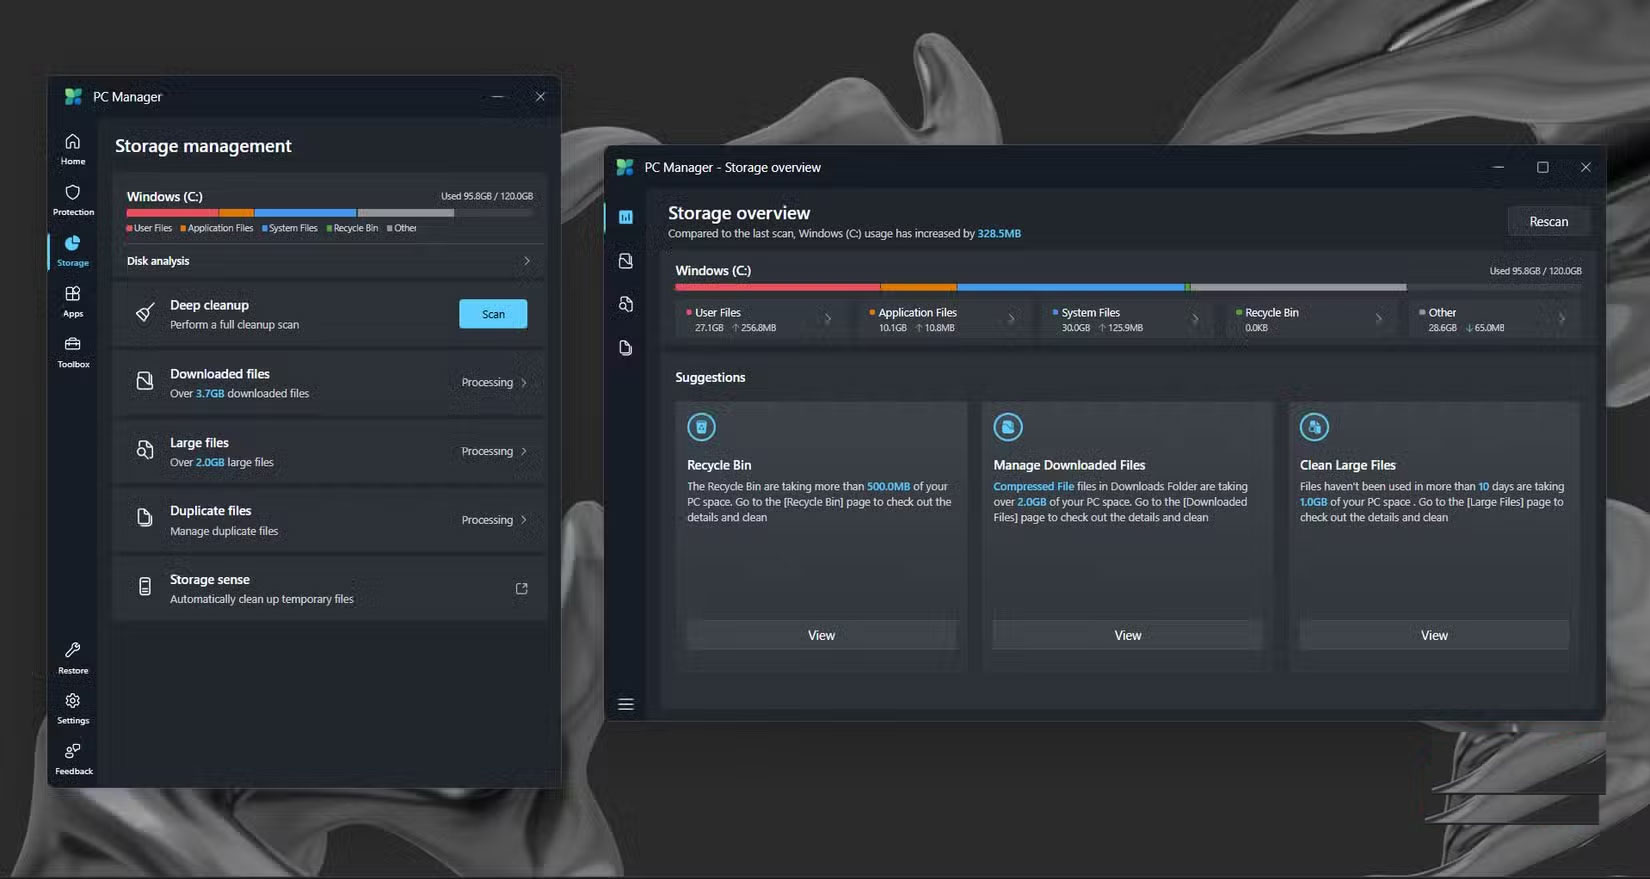The image size is (1650, 879).
Task: Expand the Downloaded files row chevron
Action: 524,383
